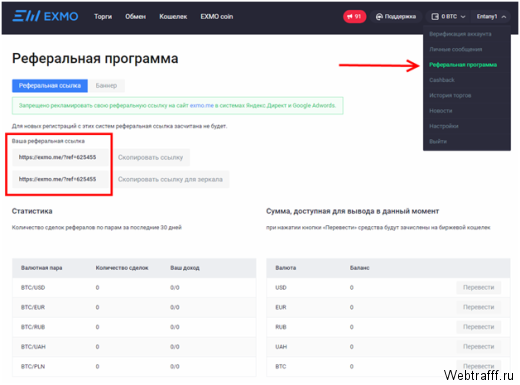Click the BTC currency cell in balance table
This screenshot has height=385, width=520.
tap(281, 366)
